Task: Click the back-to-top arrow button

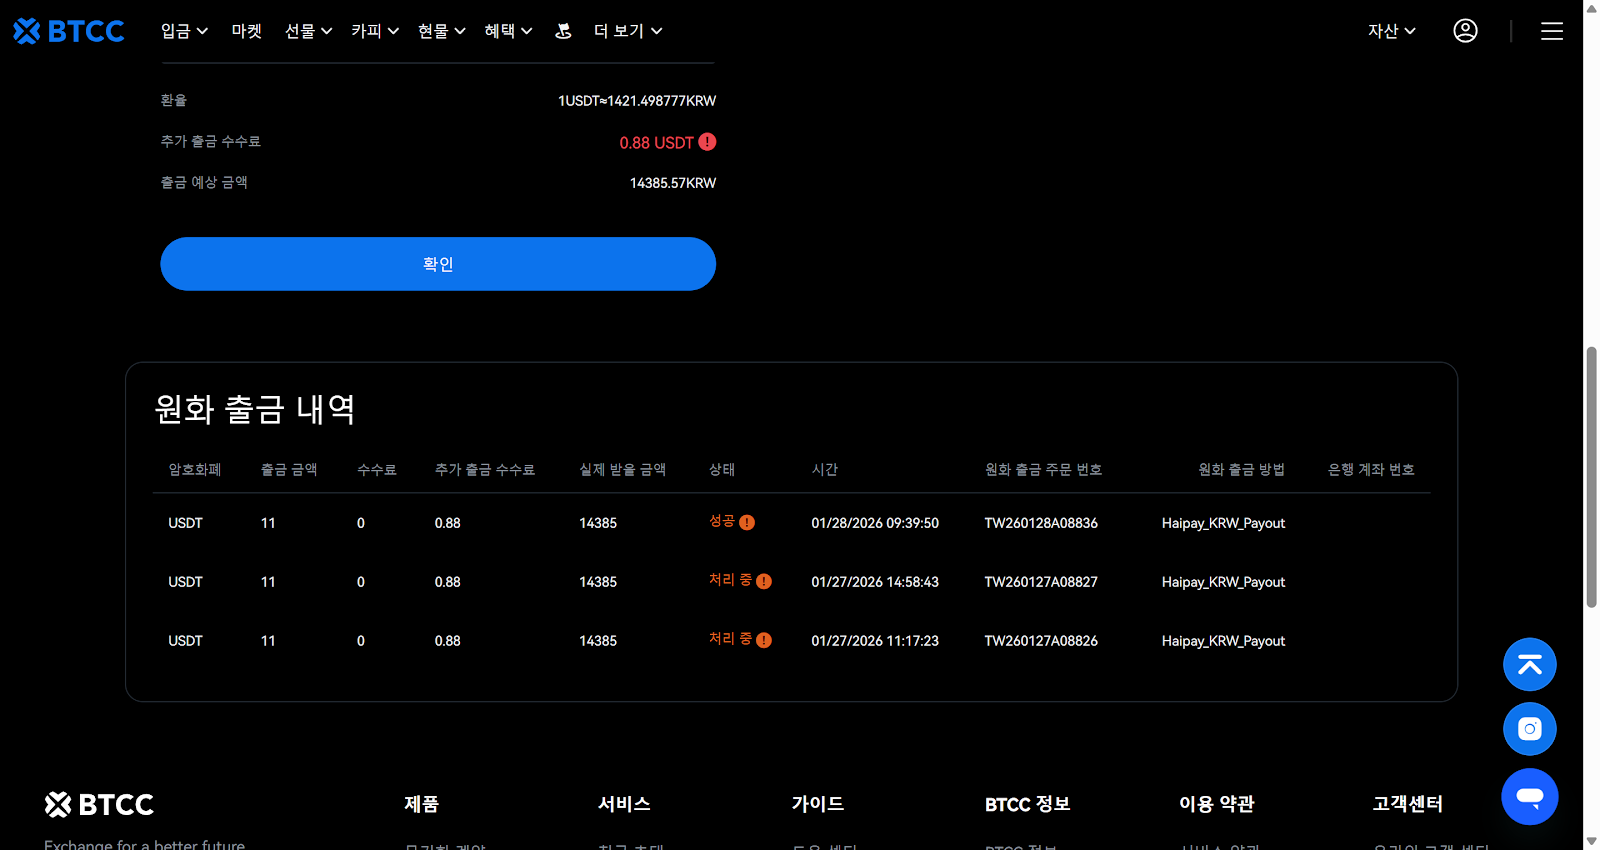Action: click(x=1529, y=664)
